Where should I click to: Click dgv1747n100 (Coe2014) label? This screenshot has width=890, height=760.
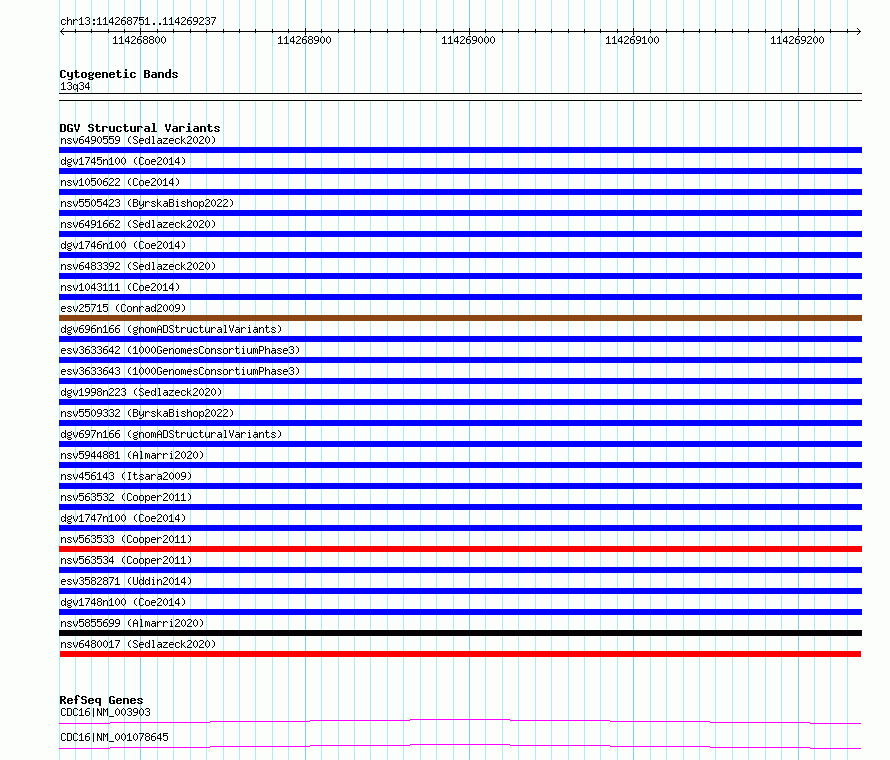point(123,518)
